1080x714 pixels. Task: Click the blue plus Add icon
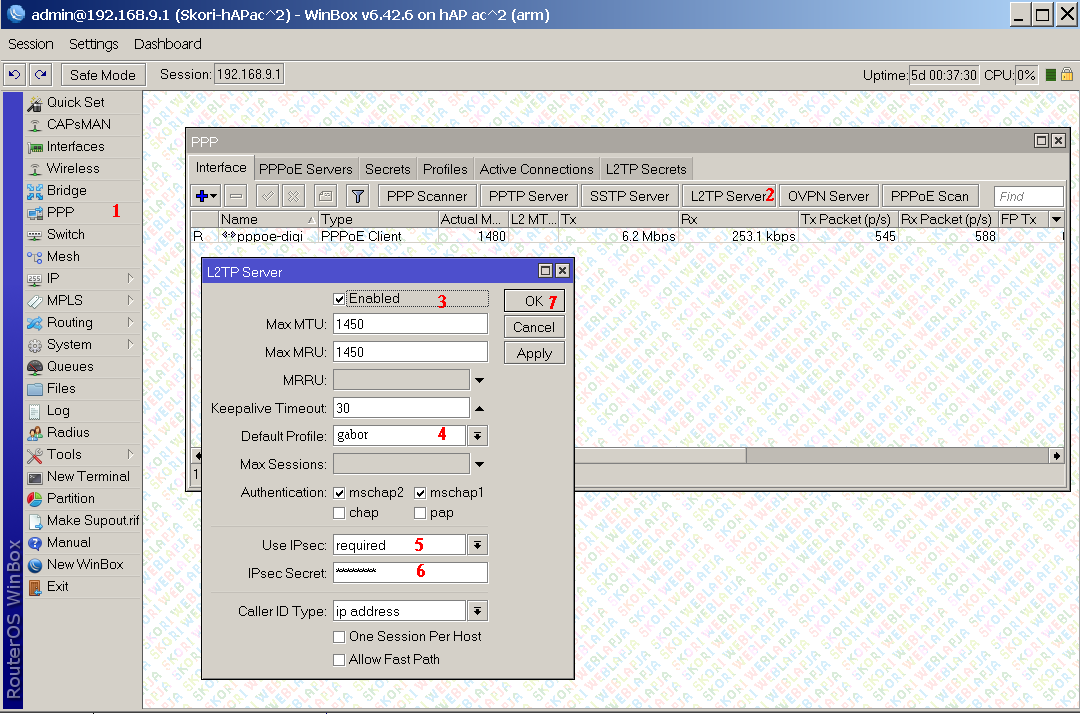(203, 196)
